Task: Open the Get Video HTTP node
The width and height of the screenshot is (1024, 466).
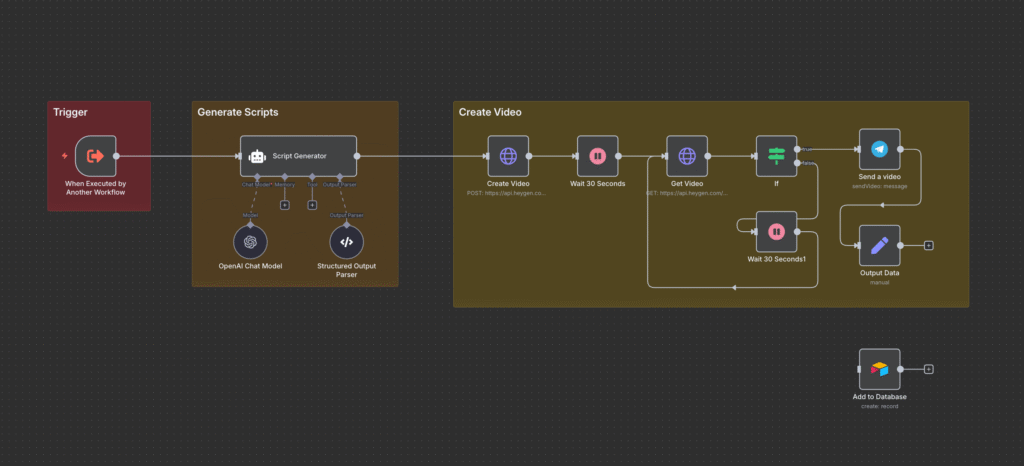Action: pos(687,156)
